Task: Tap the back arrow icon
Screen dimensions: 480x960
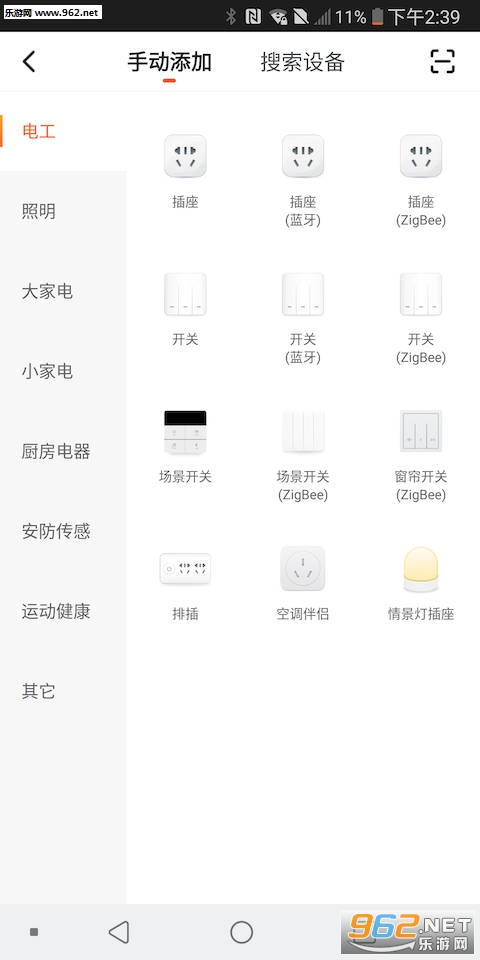Action: tap(29, 62)
